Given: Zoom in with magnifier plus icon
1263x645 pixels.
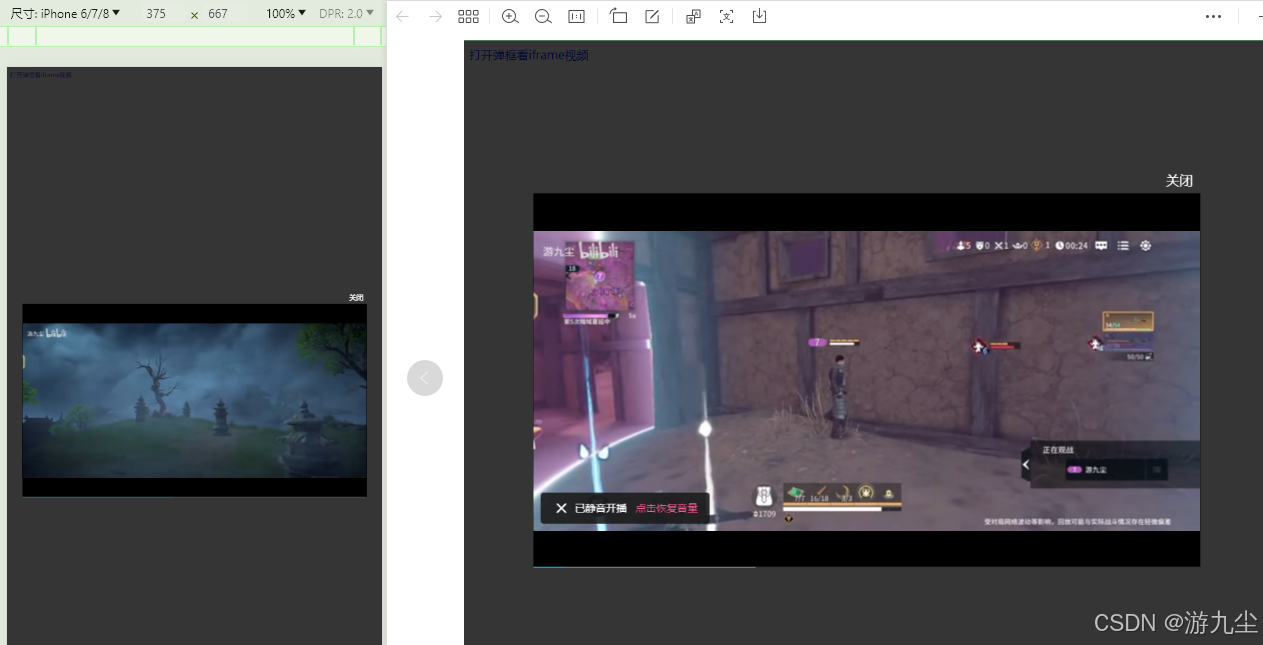Looking at the screenshot, I should [510, 16].
